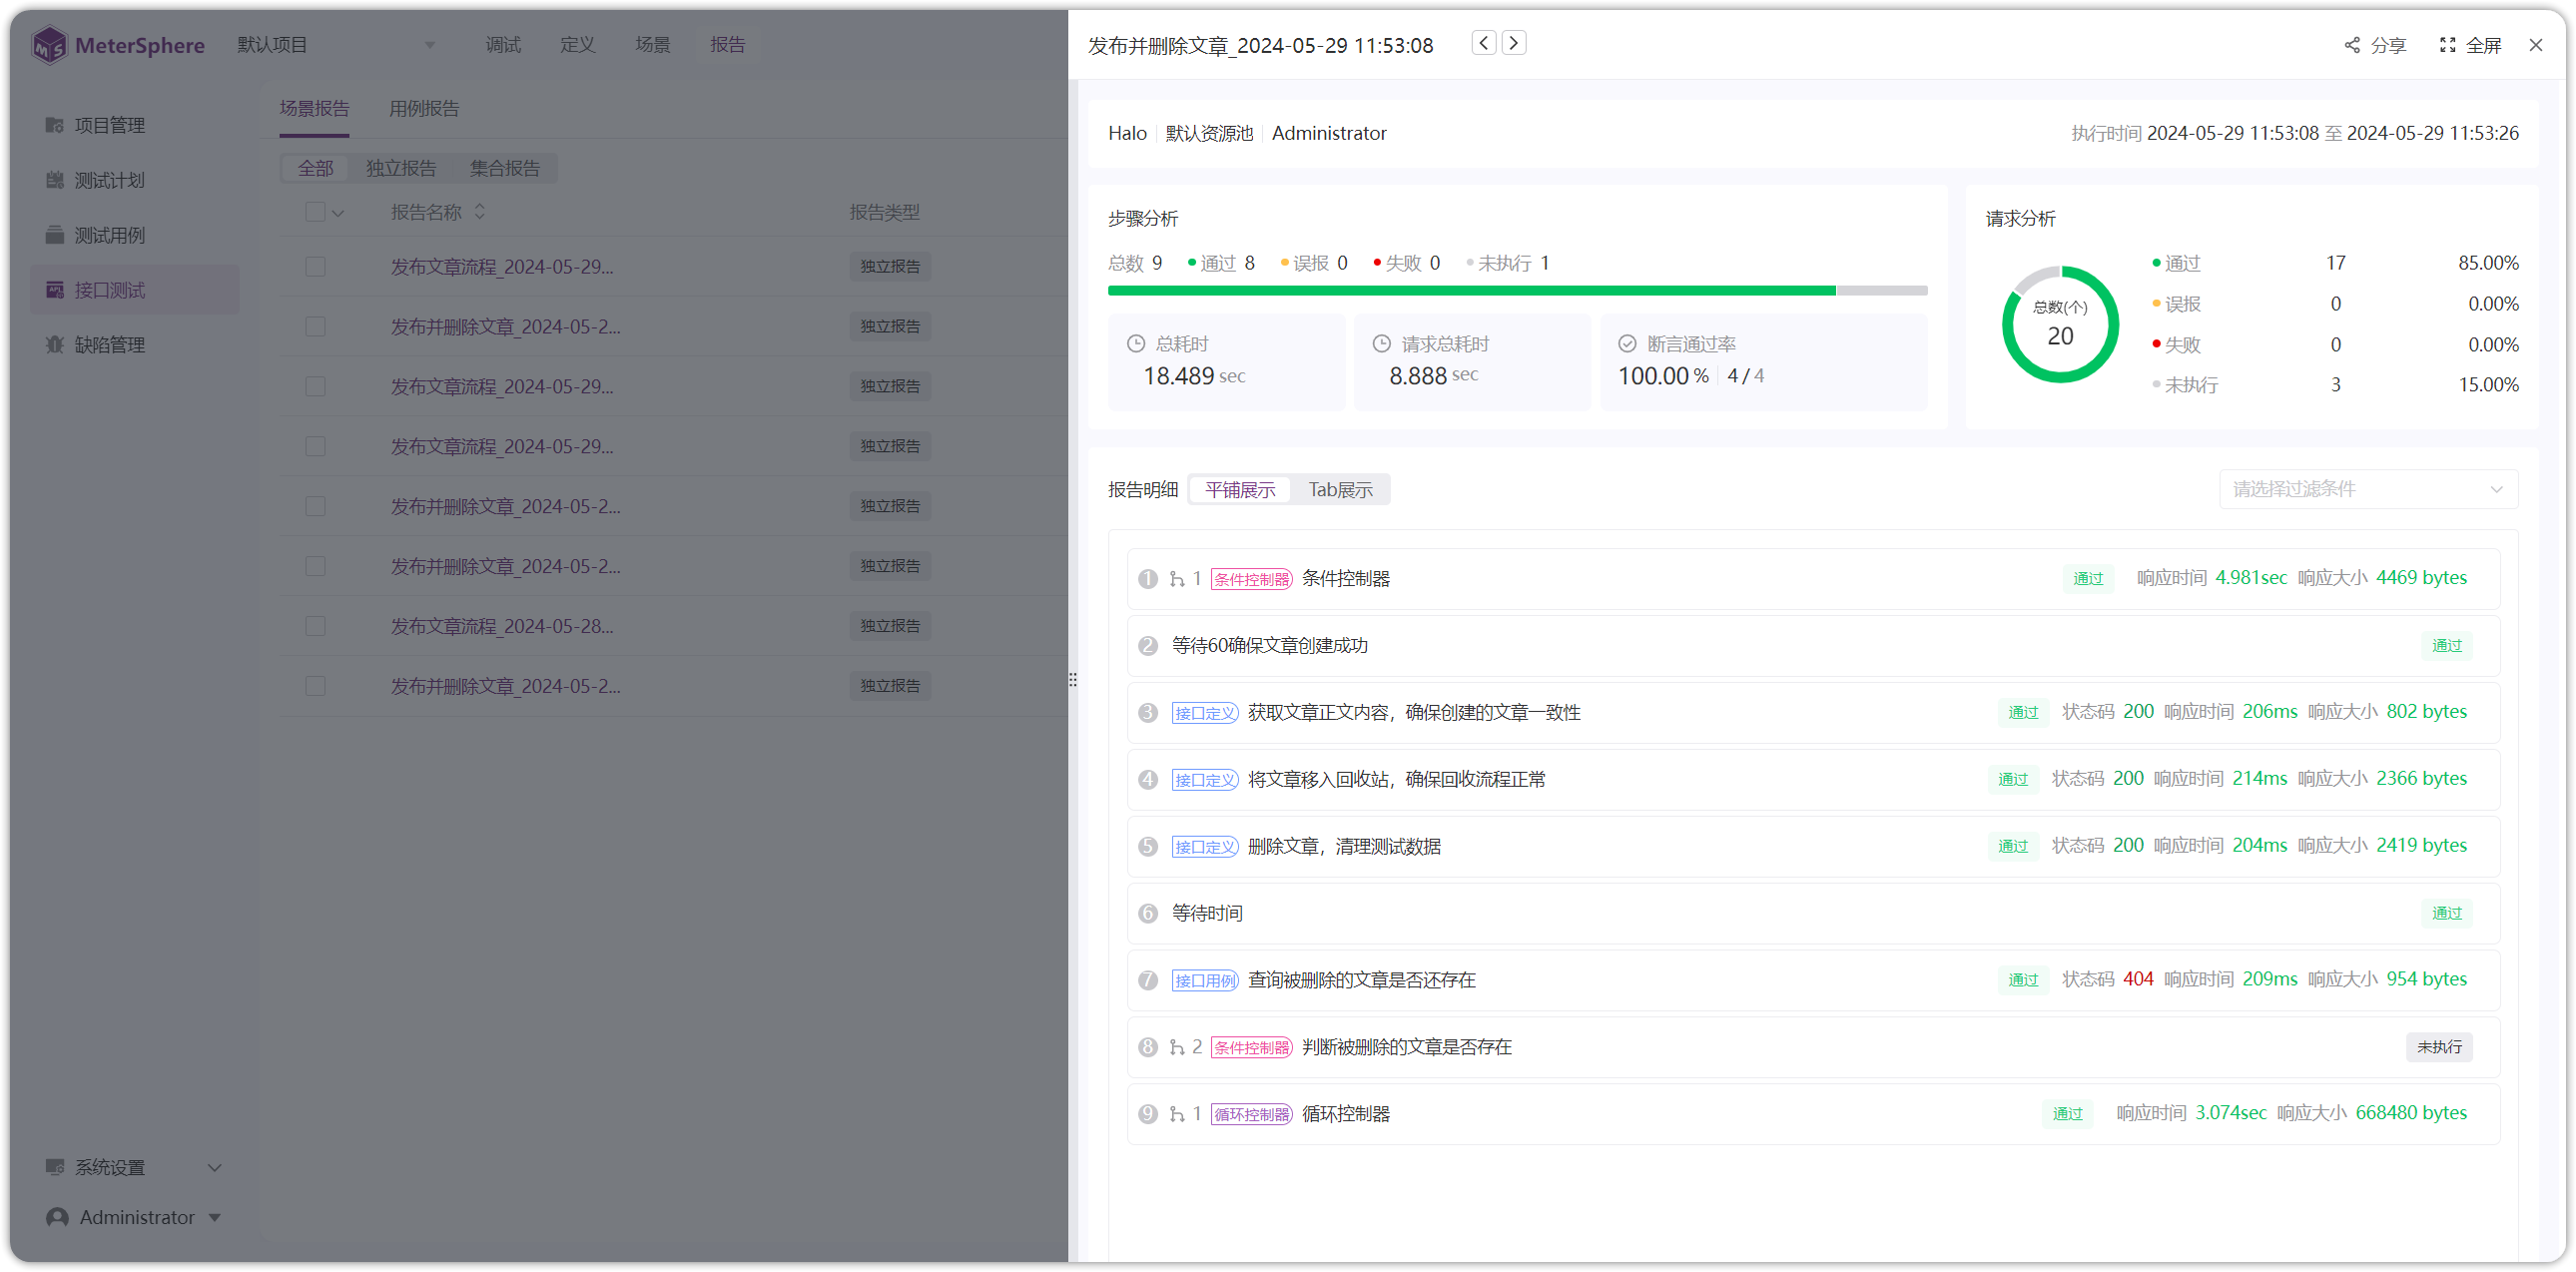2576x1272 pixels.
Task: Close the report detail drawer
Action: [2536, 45]
